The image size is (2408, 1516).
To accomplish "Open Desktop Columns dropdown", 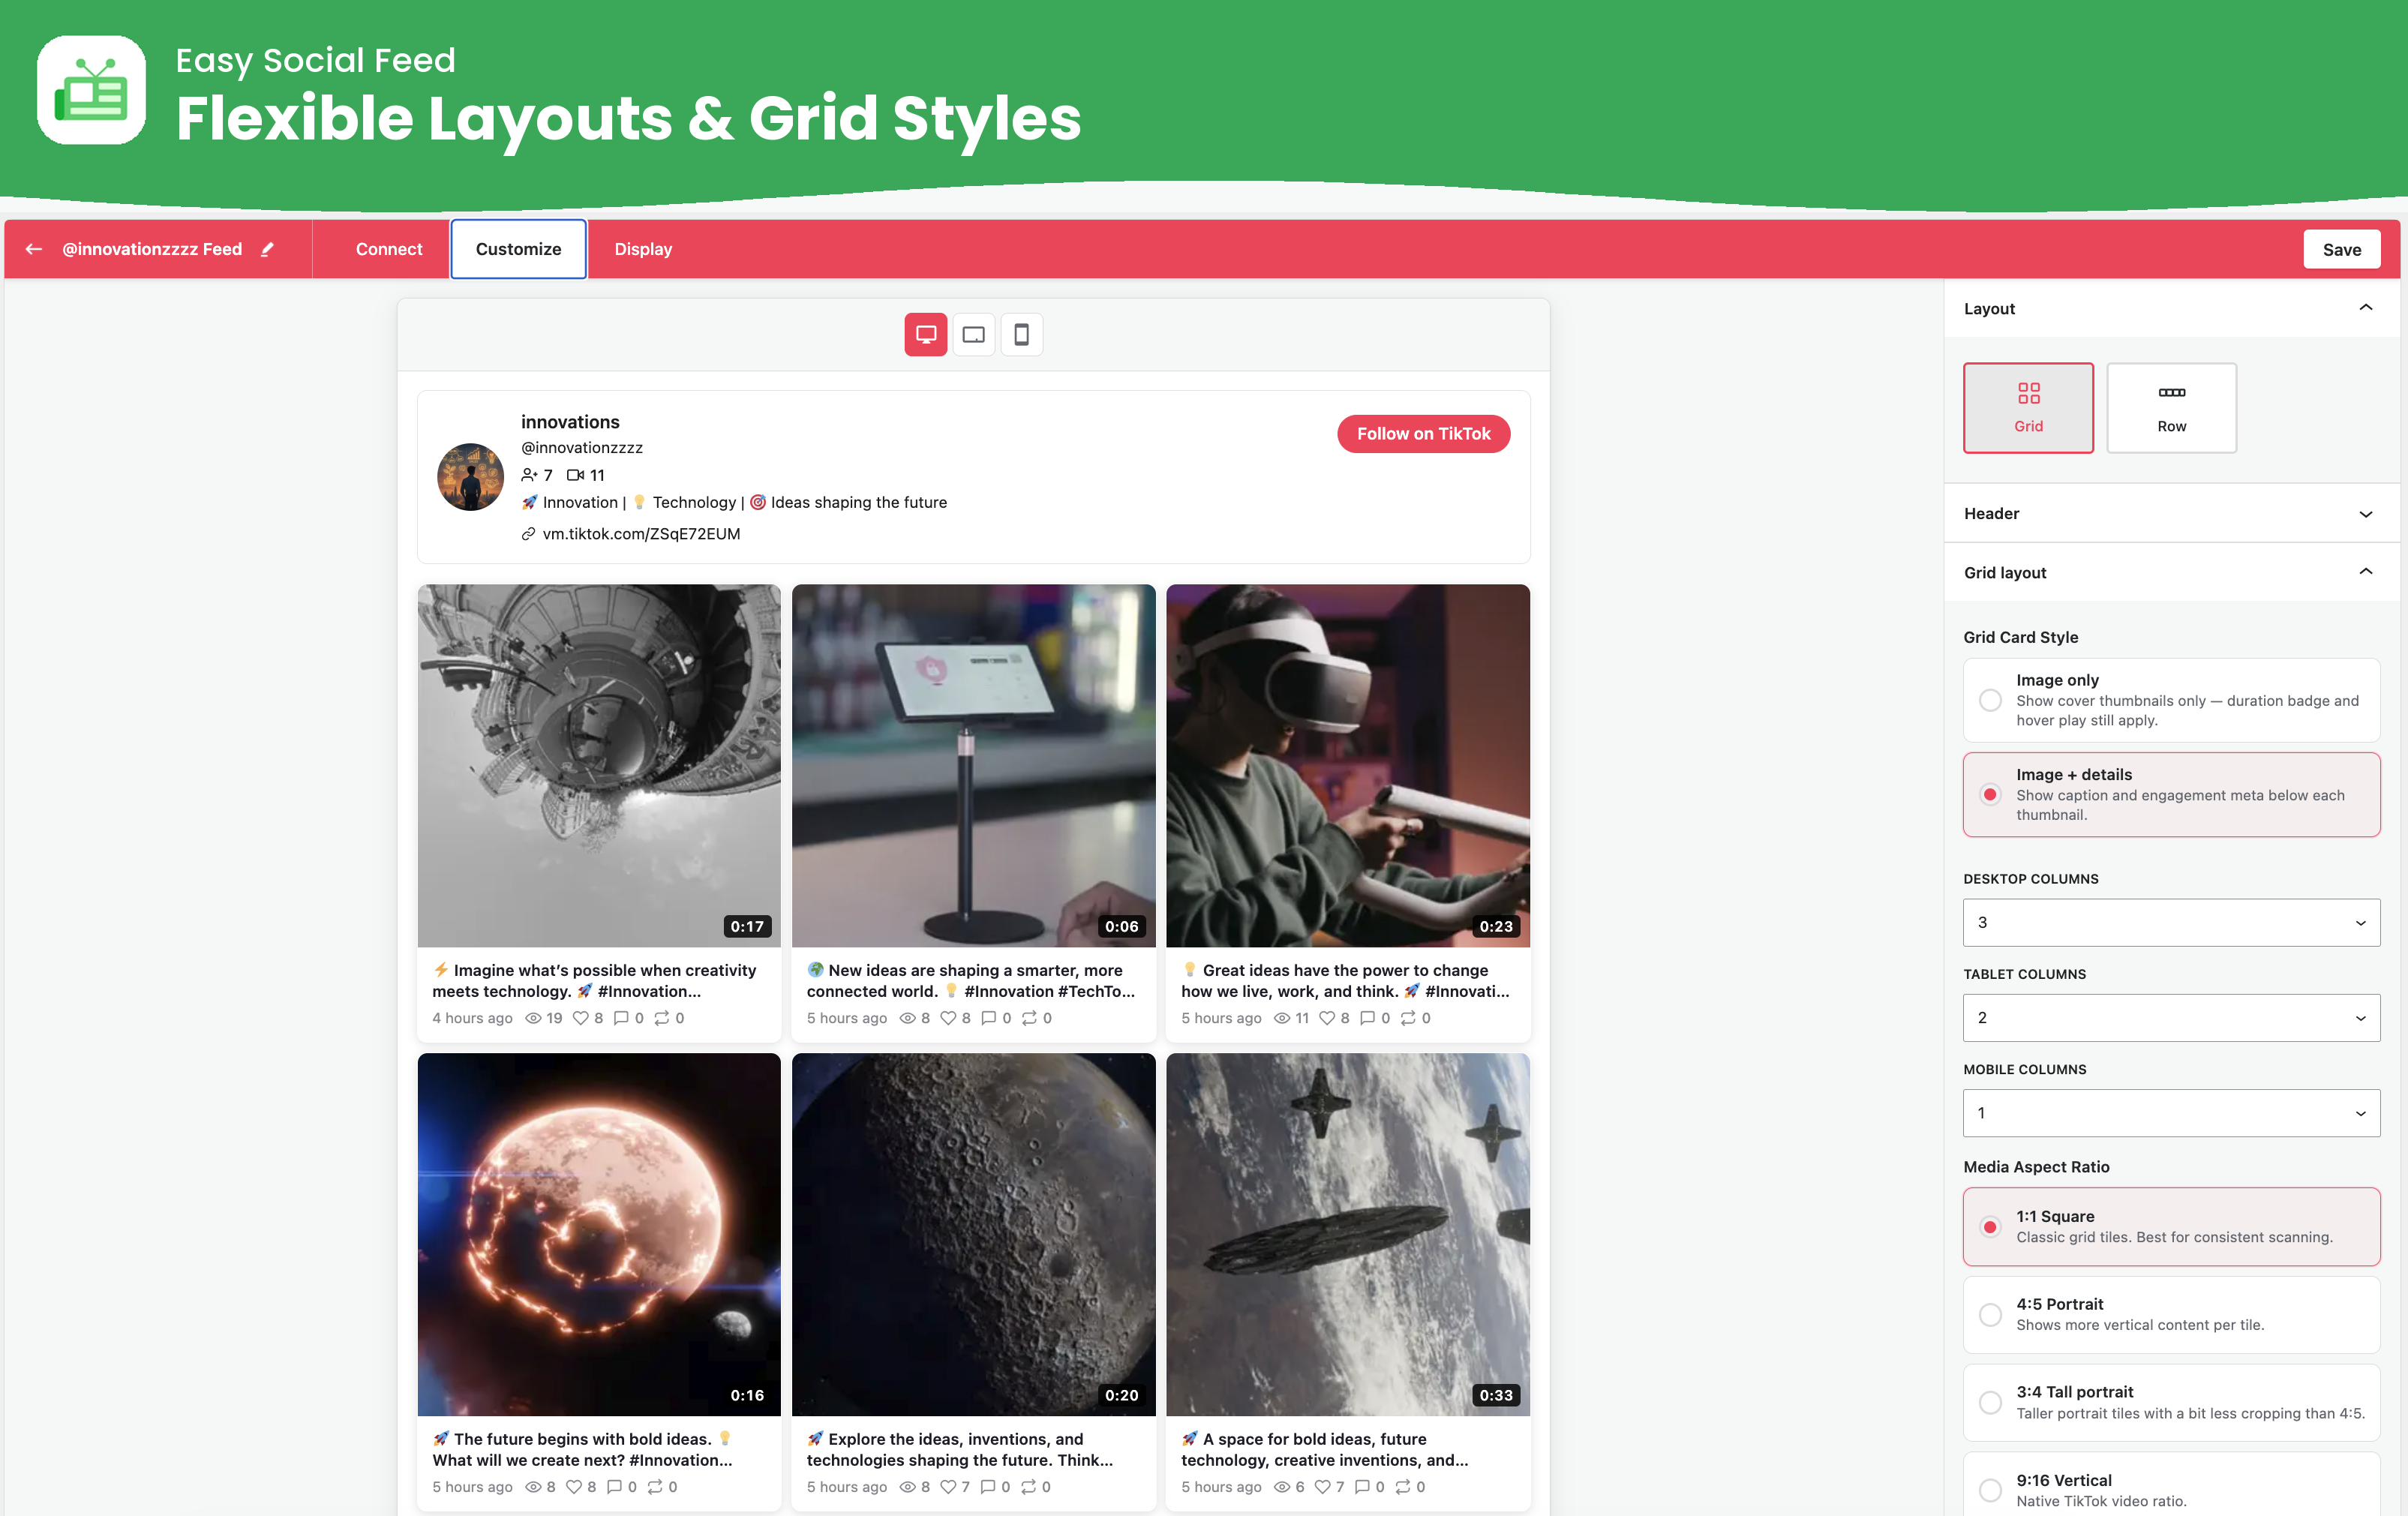I will [x=2171, y=923].
